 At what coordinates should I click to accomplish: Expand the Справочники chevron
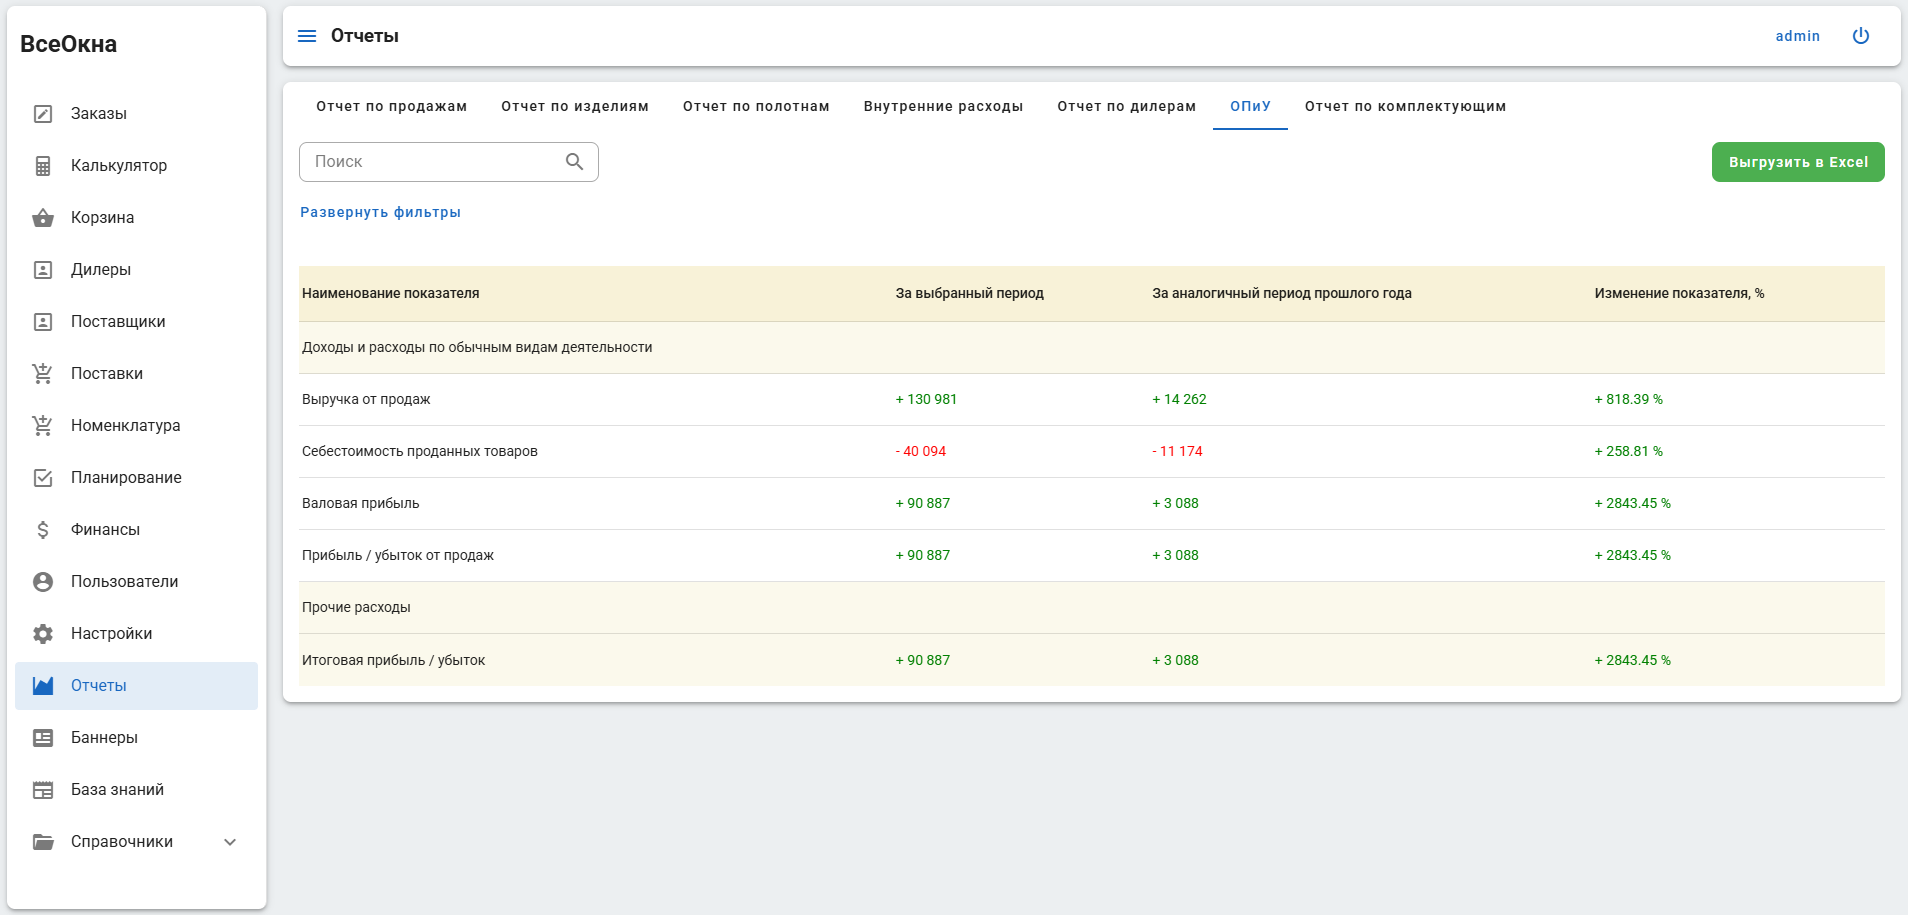coord(230,842)
